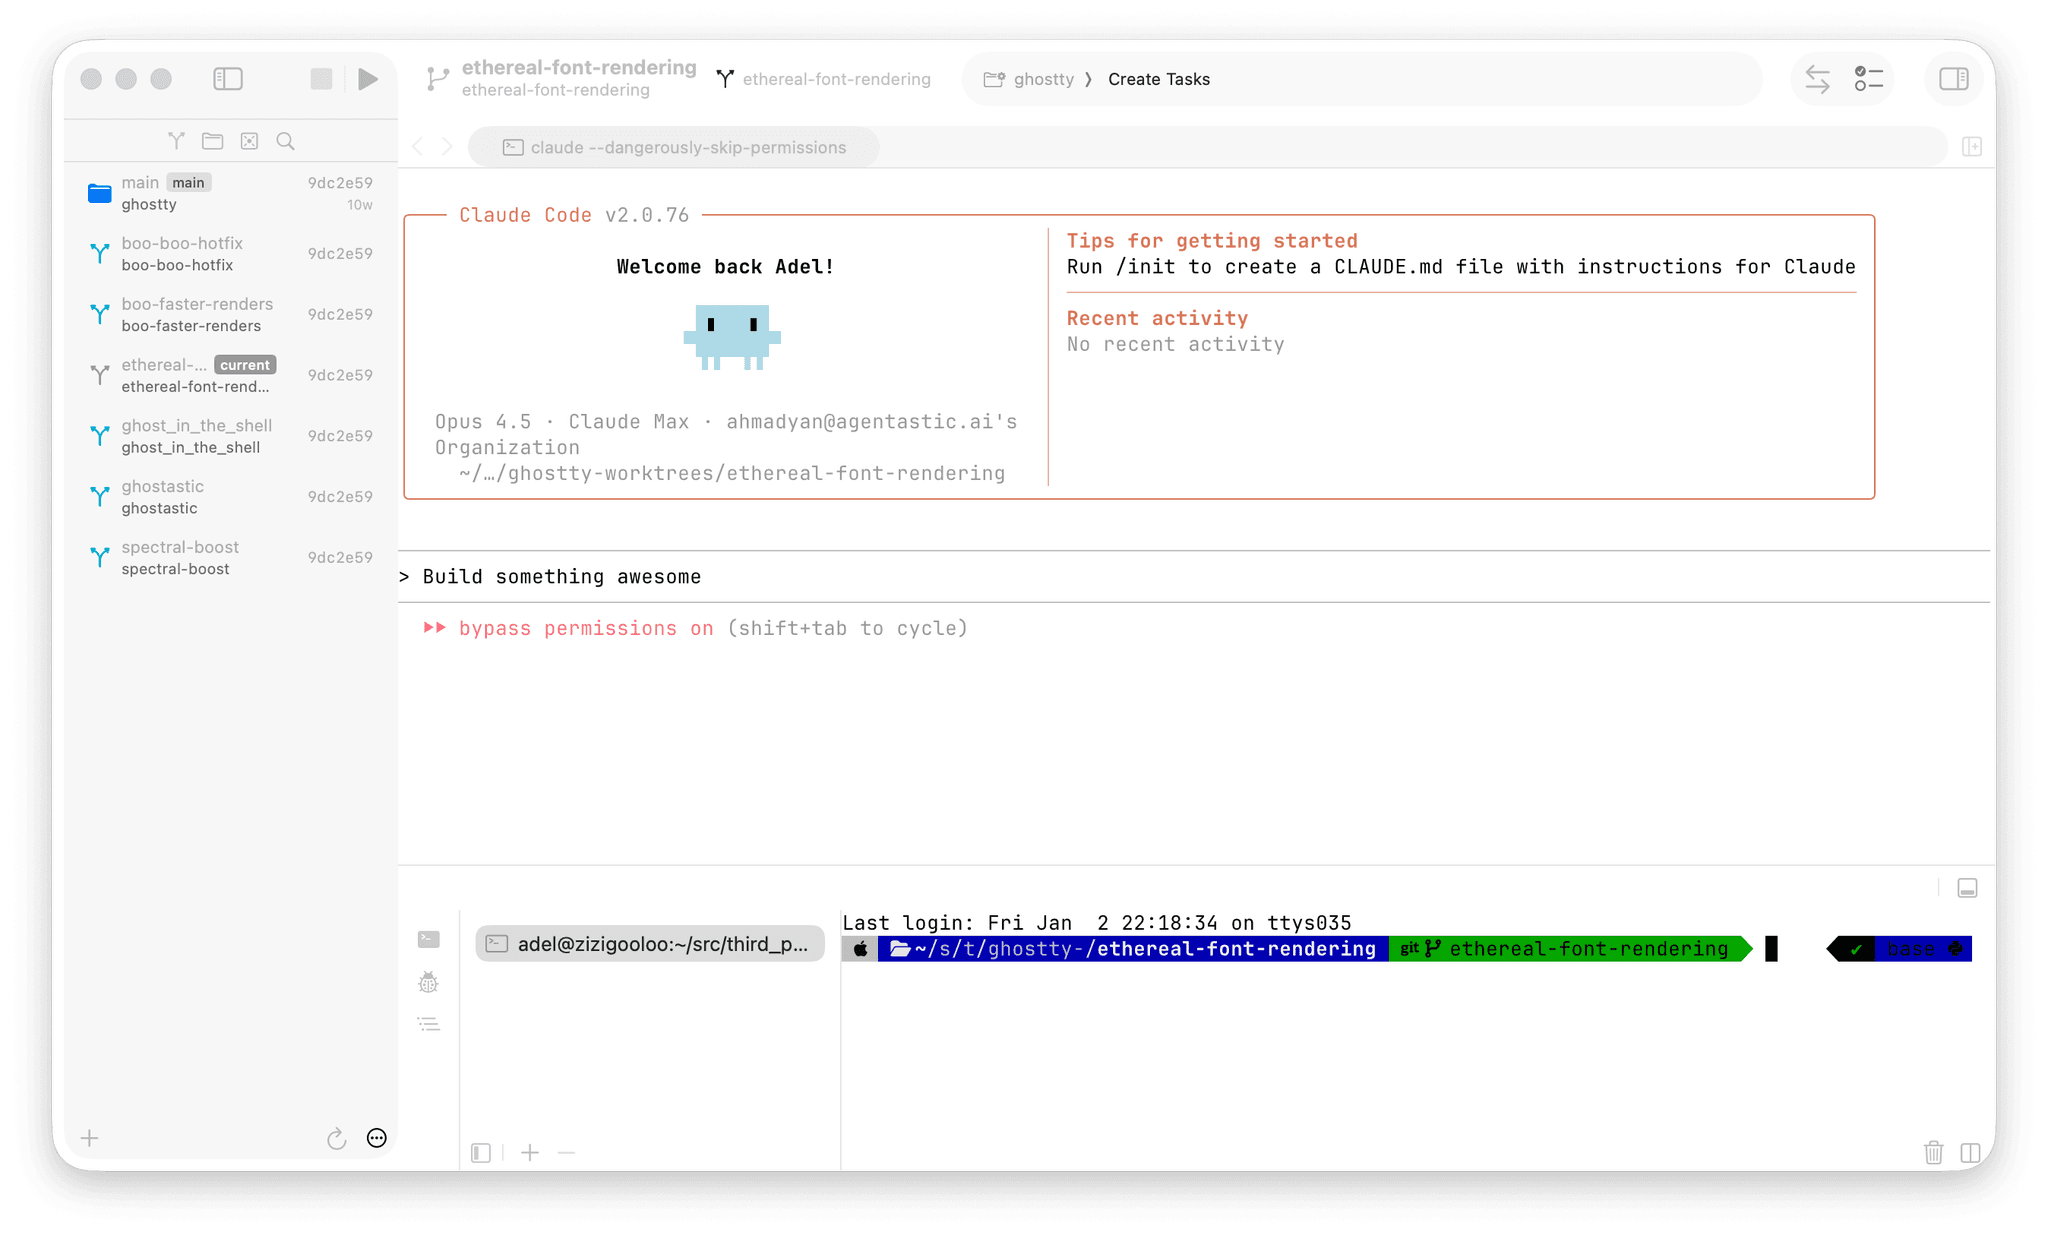The height and width of the screenshot is (1235, 2048).
Task: Open the branch filter in the sidebar toolbar
Action: coord(176,141)
